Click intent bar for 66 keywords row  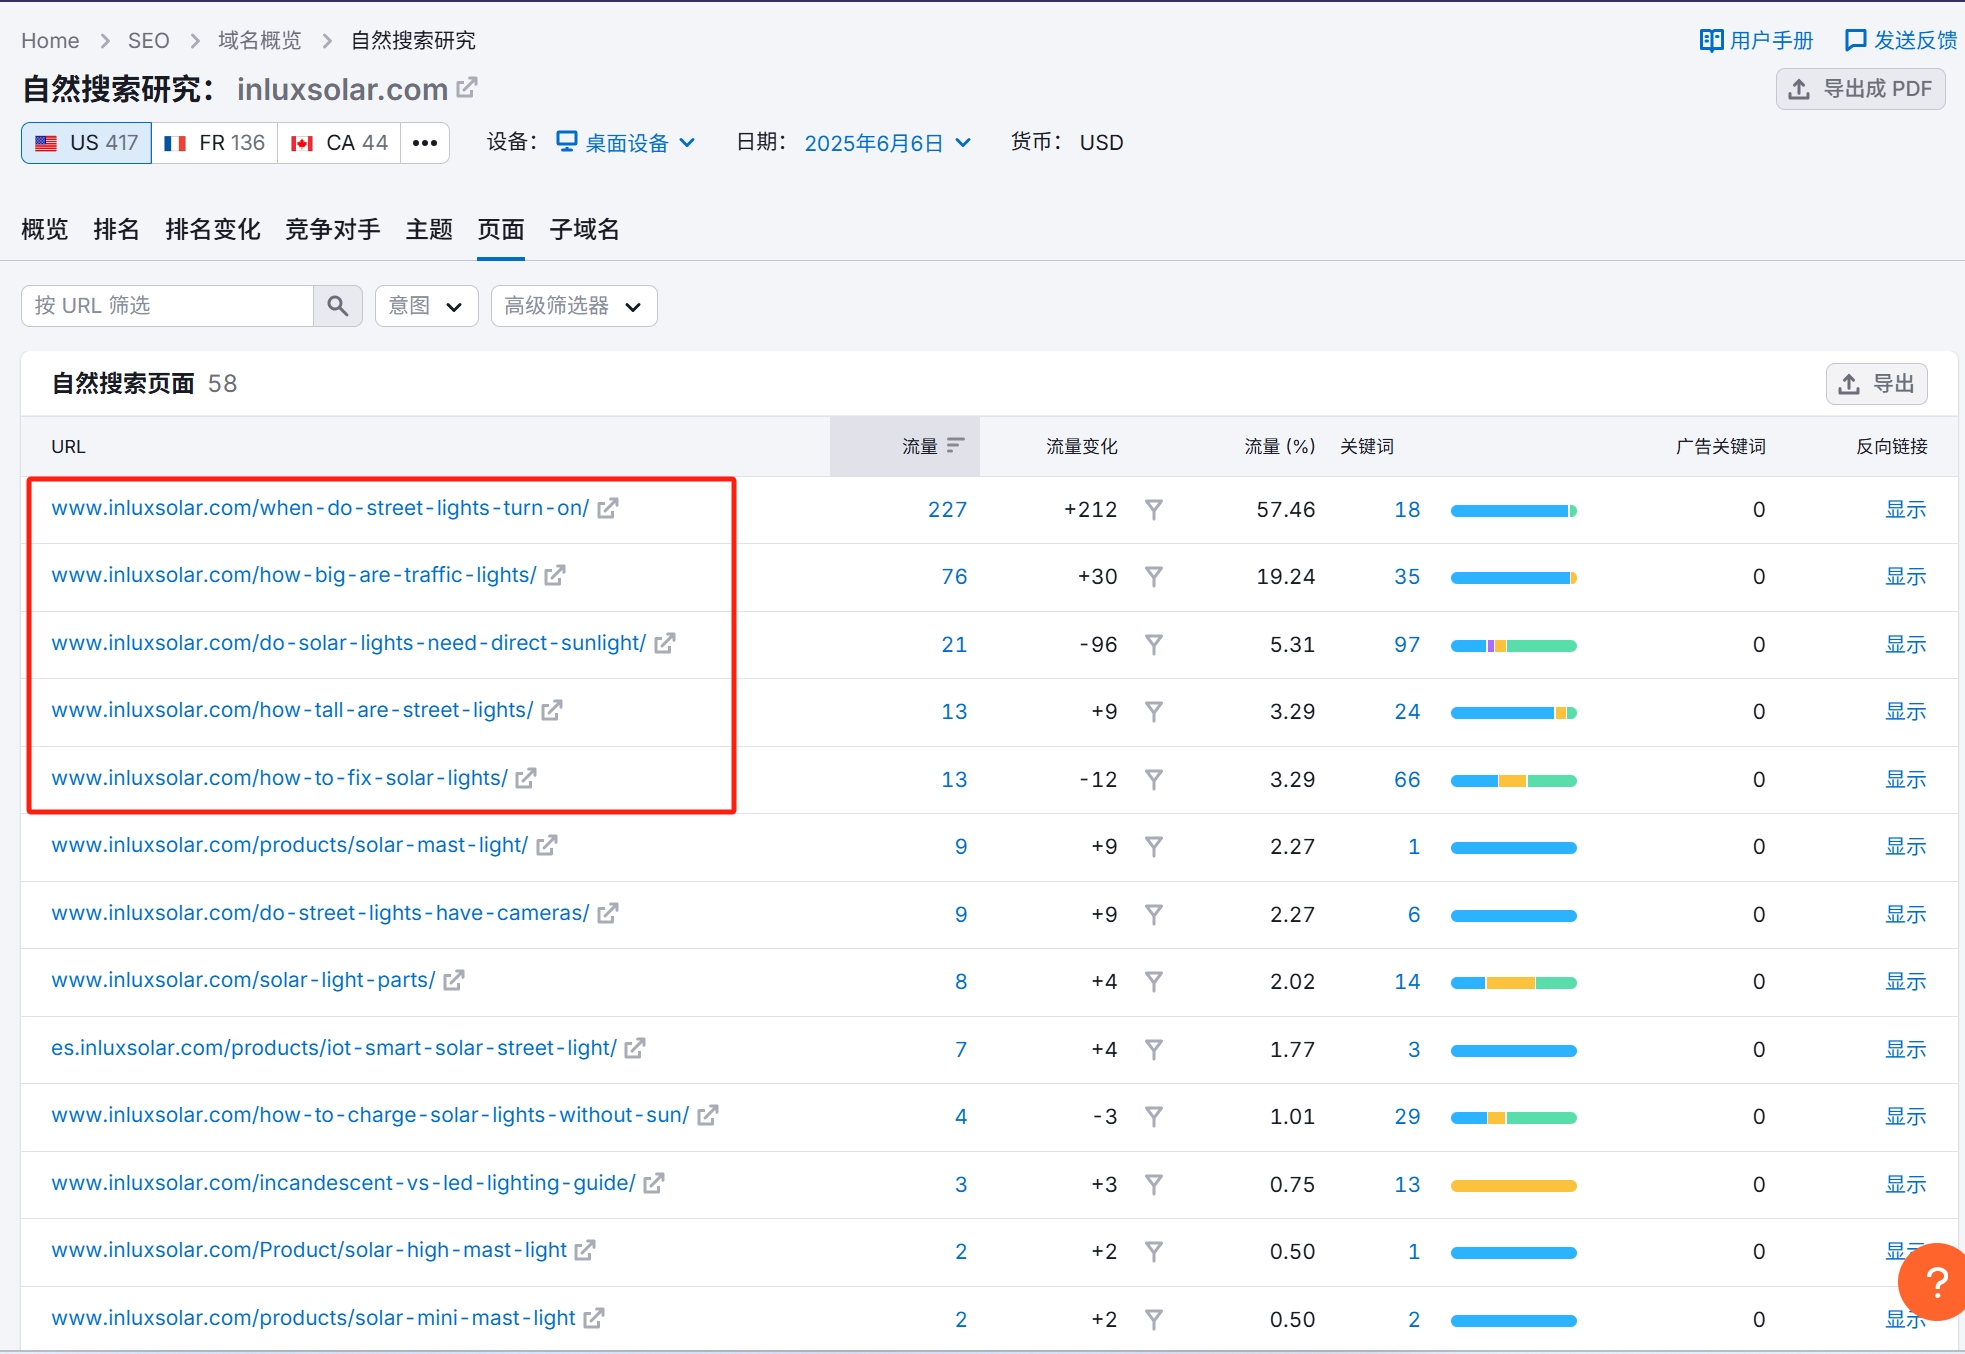tap(1514, 781)
